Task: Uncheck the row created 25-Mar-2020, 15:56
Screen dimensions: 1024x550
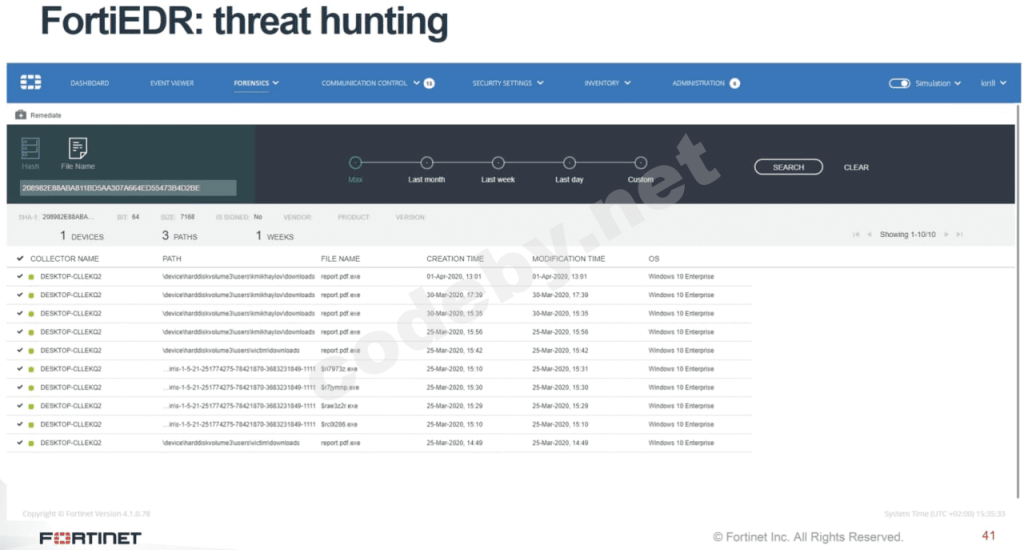Action: (20, 332)
